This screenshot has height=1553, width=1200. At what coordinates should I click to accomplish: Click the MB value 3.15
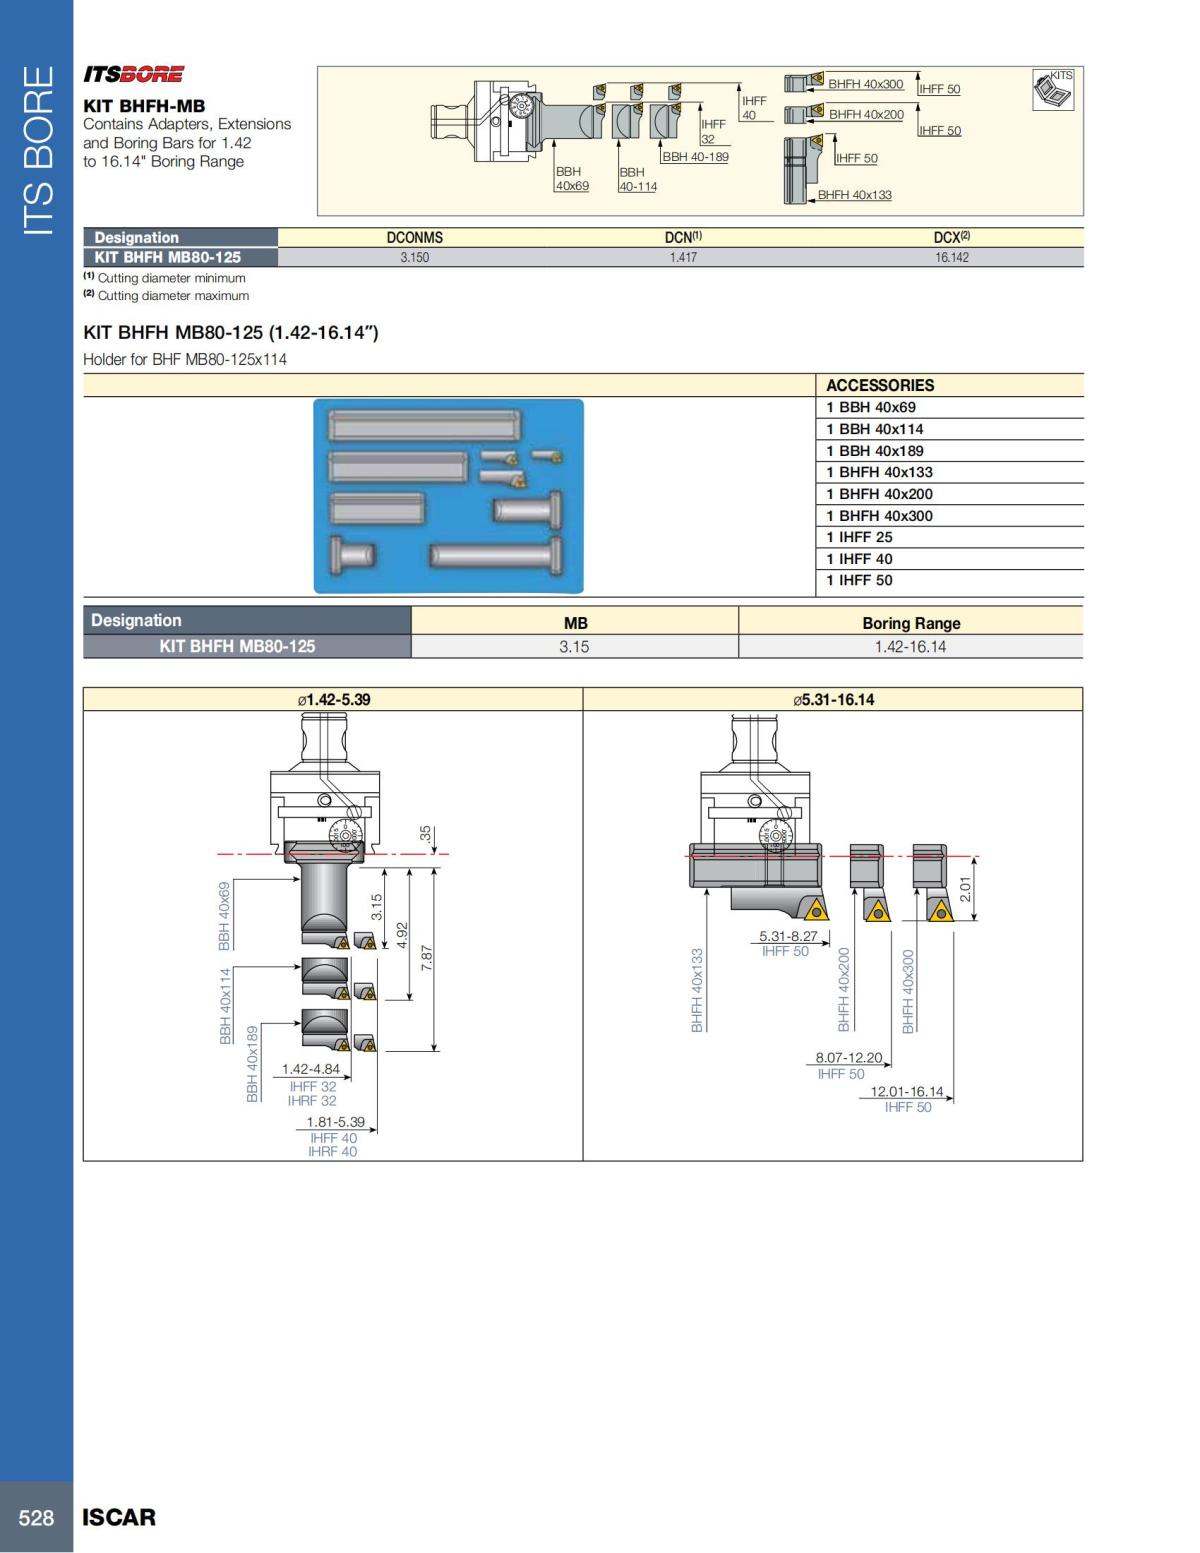574,647
